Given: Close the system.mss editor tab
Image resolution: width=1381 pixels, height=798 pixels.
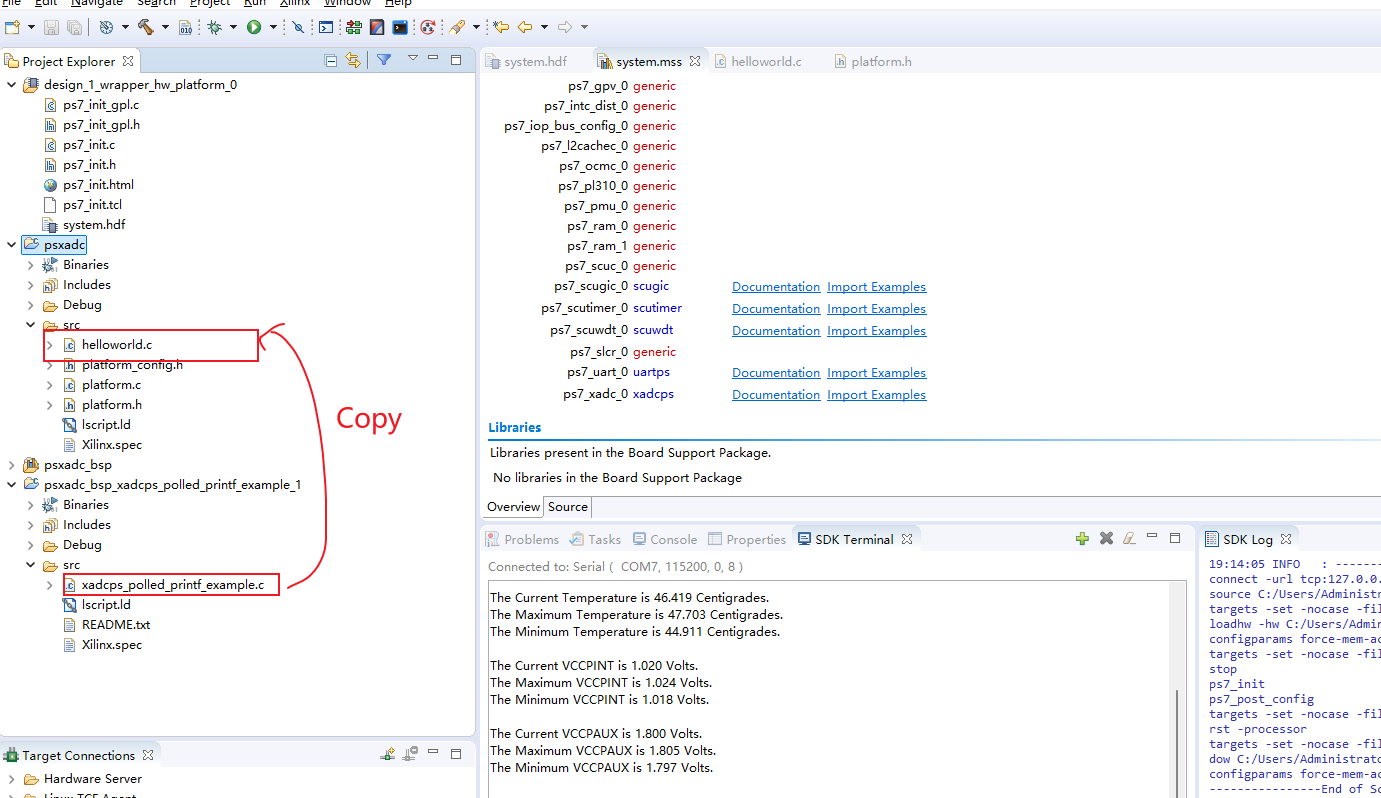Looking at the screenshot, I should [695, 61].
